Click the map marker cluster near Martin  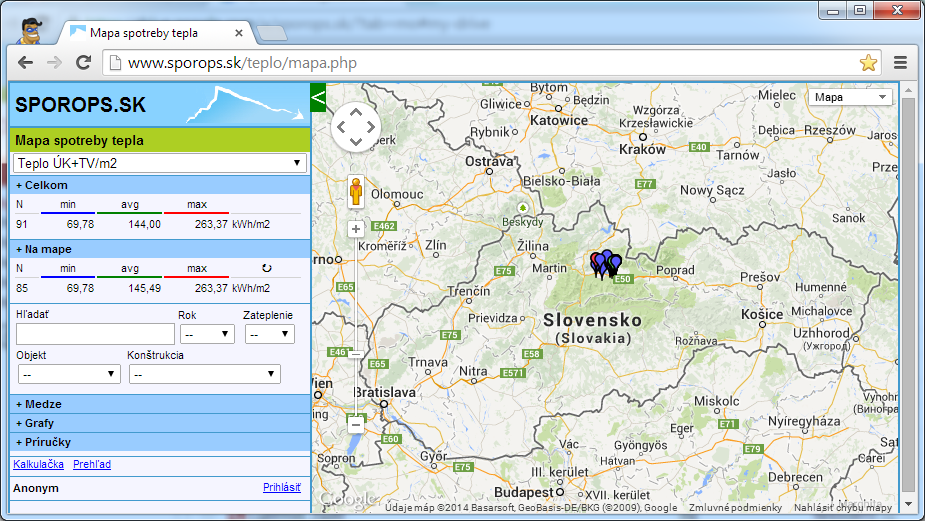[x=604, y=264]
